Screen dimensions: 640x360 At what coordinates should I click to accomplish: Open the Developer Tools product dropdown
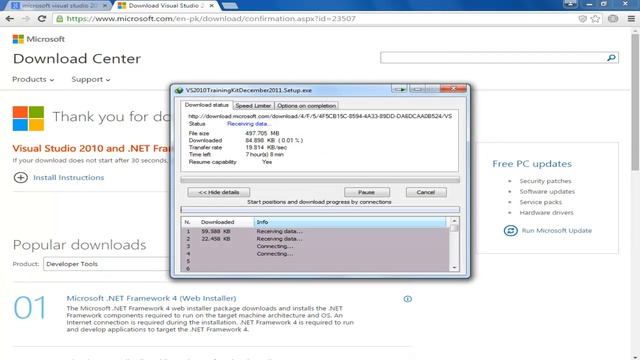pyautogui.click(x=106, y=264)
